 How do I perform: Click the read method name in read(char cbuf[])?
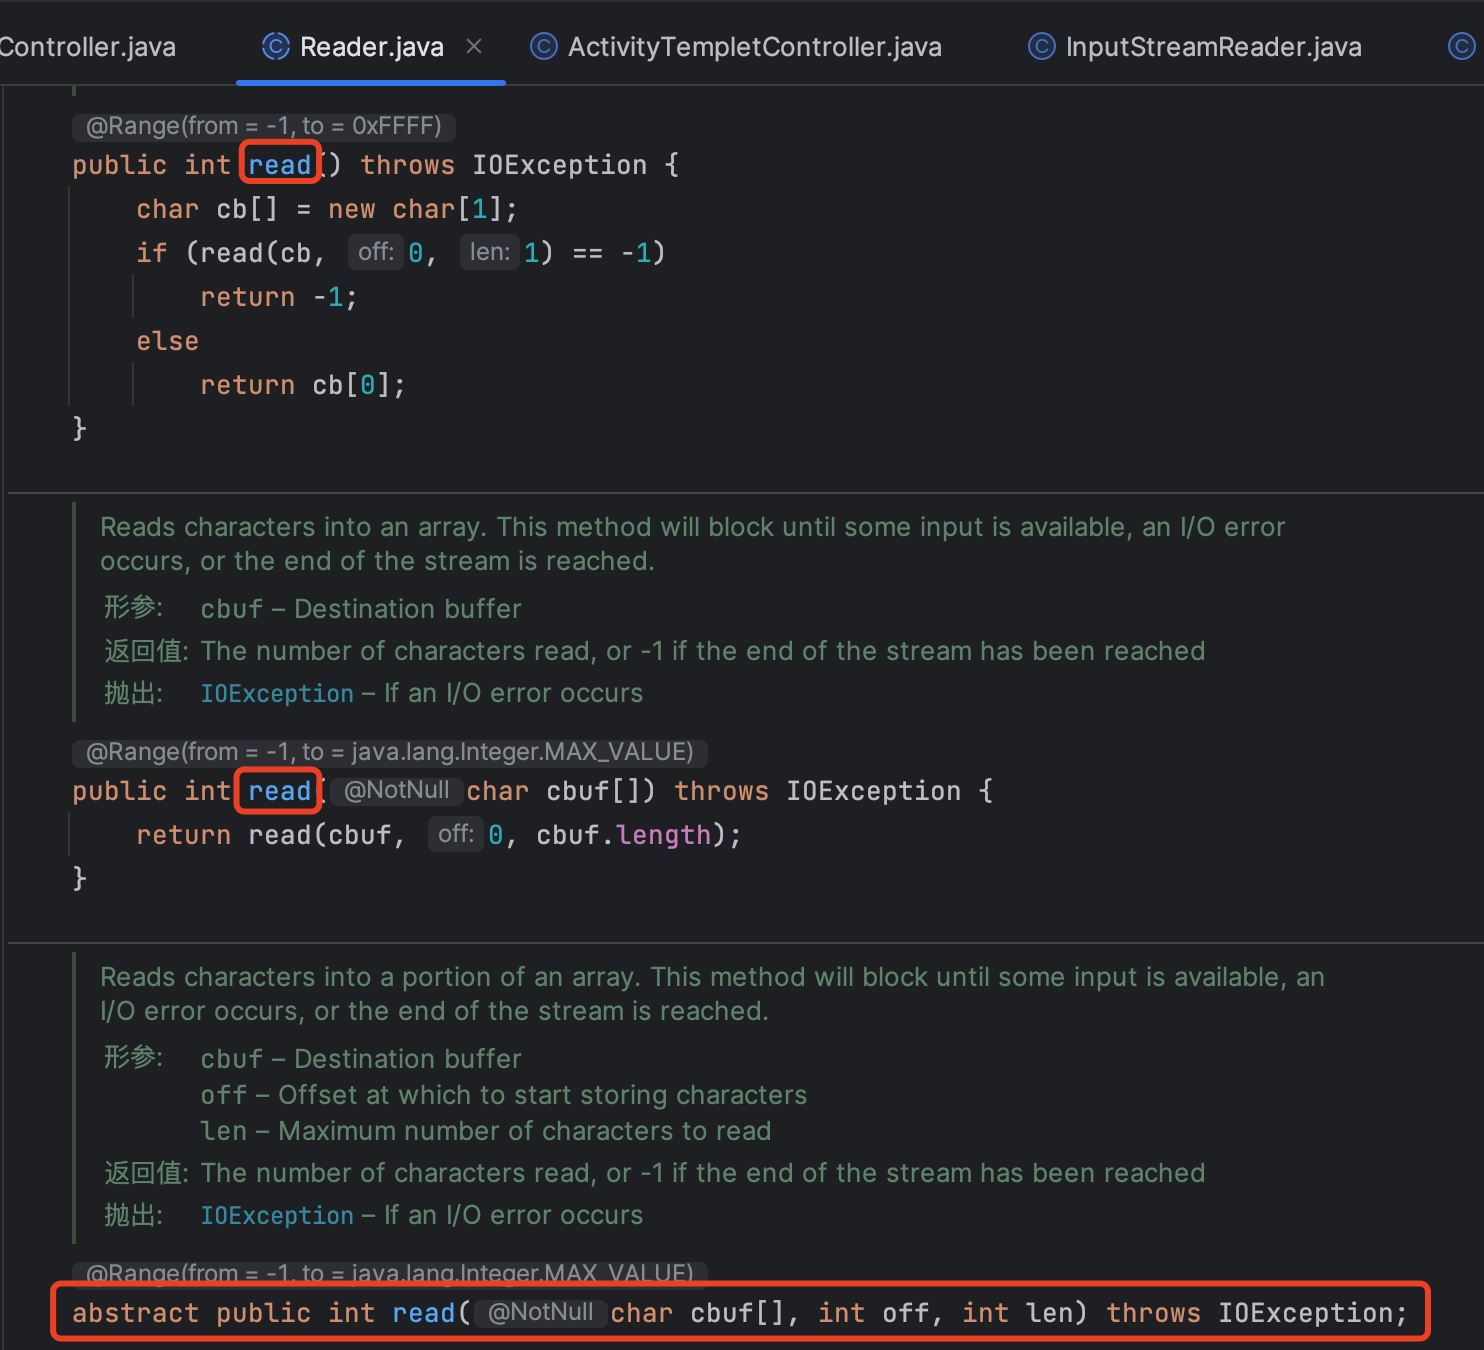280,791
